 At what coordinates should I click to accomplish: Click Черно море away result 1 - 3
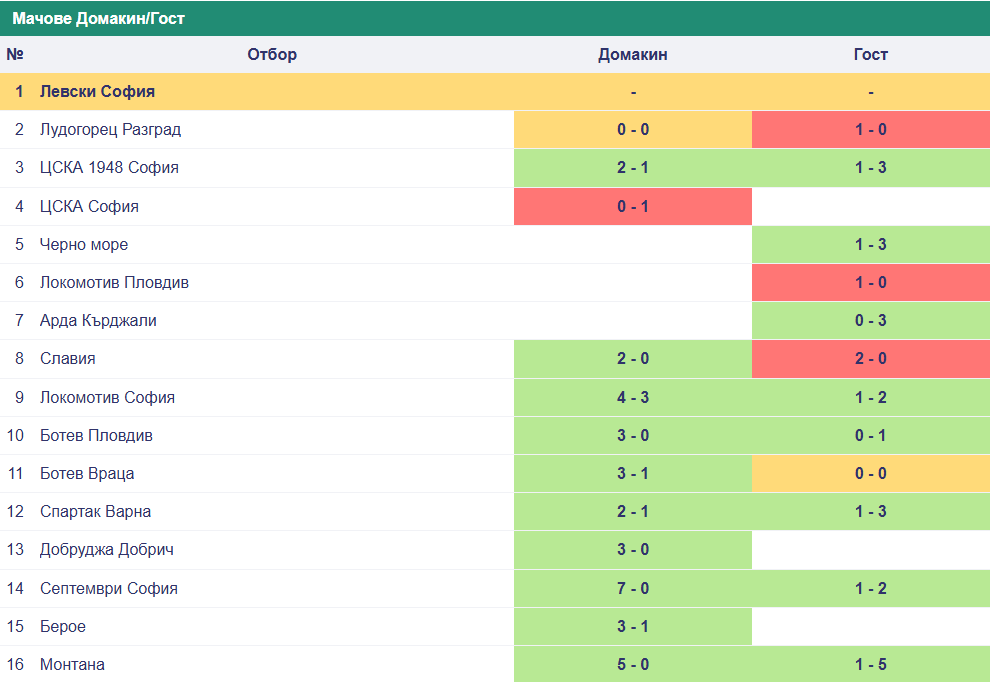click(871, 244)
